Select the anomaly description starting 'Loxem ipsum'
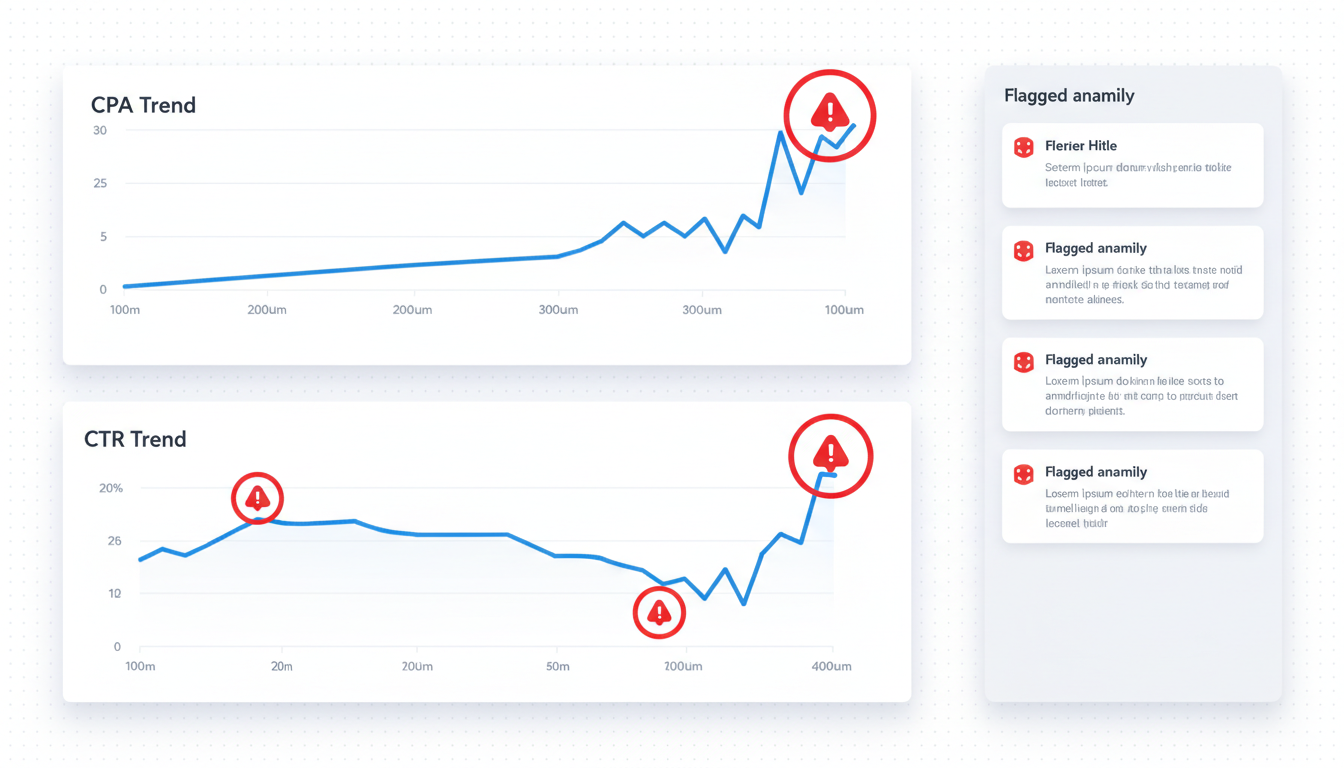The image size is (1344, 768). [x=1141, y=396]
